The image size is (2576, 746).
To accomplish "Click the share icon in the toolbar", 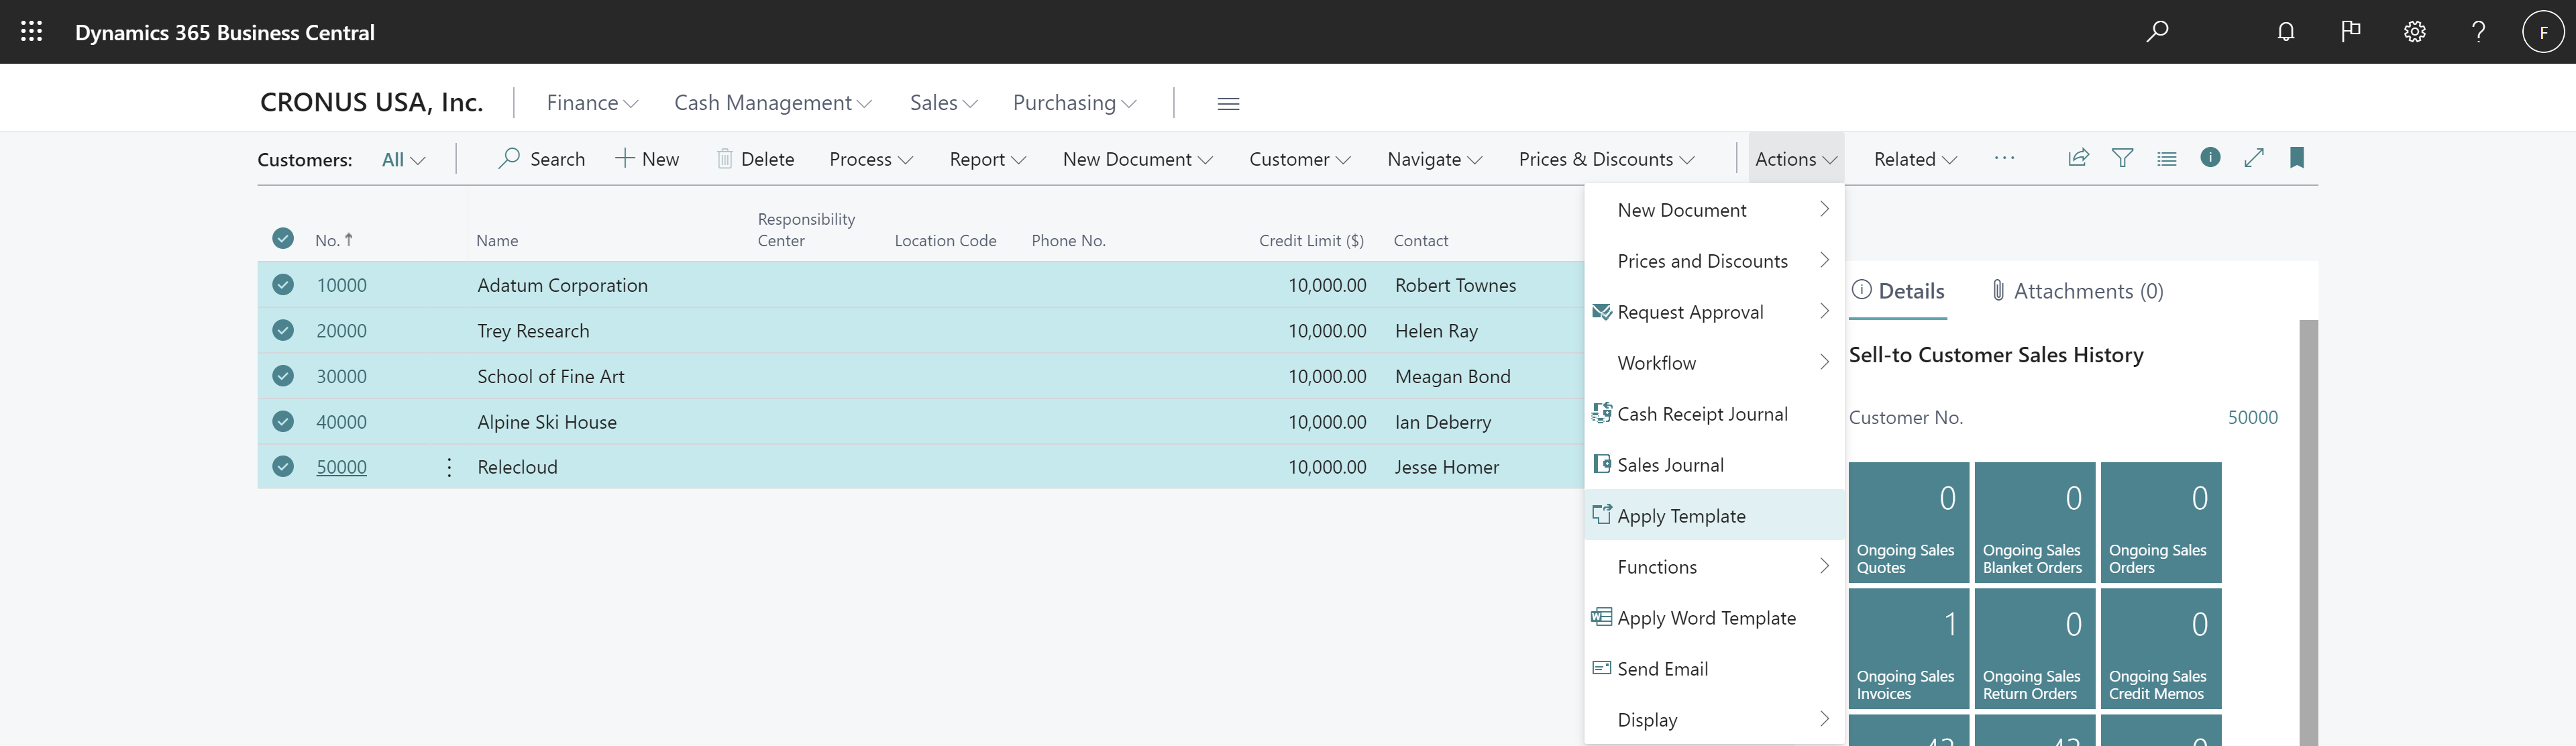I will (2078, 158).
